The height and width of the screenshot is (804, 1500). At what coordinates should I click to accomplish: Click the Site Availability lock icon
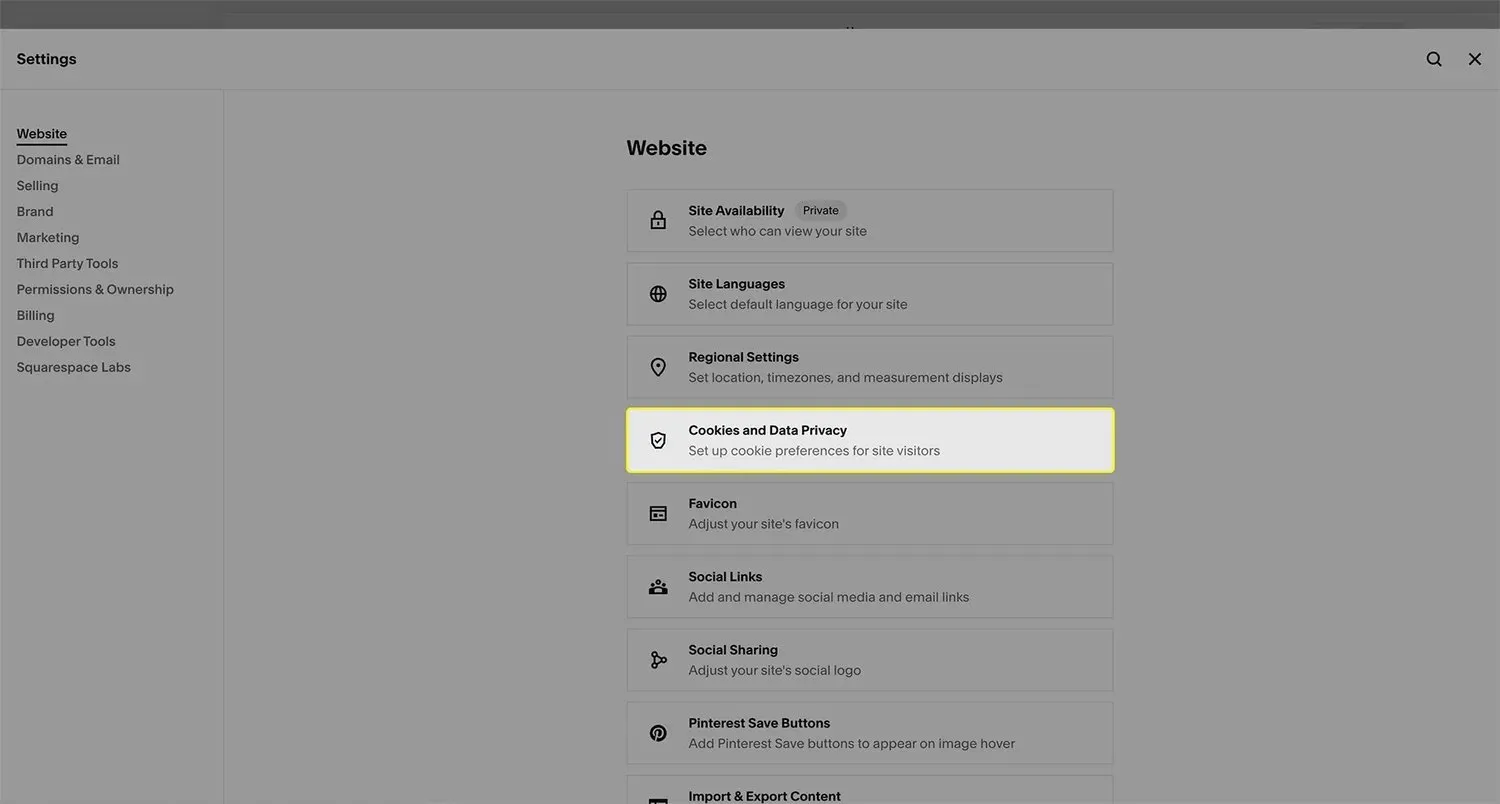click(658, 220)
